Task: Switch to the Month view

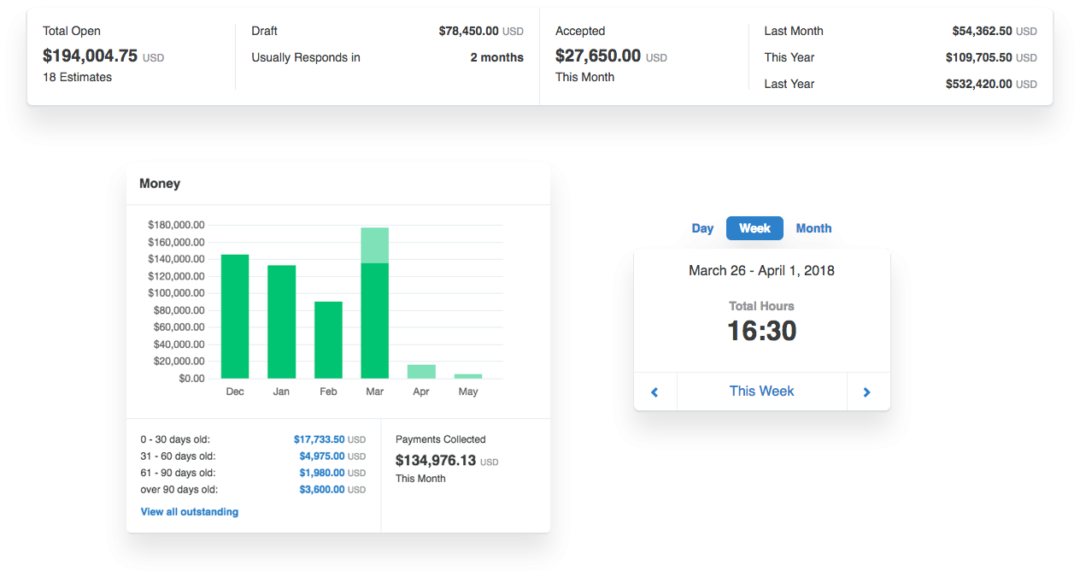Action: pos(814,228)
